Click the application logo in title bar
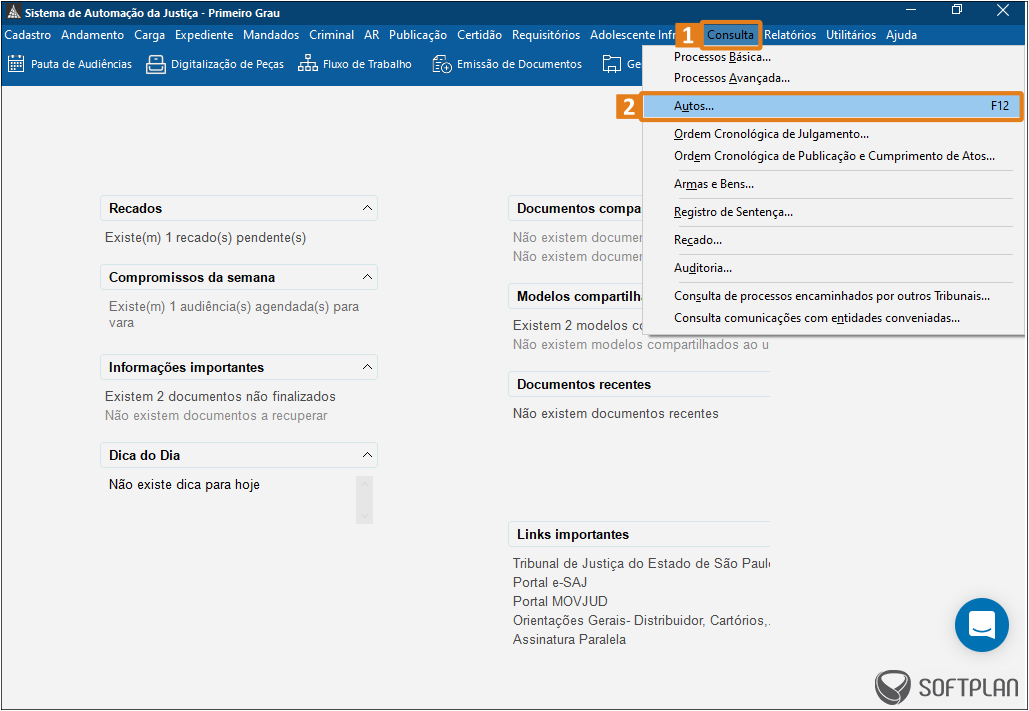The height and width of the screenshot is (711, 1029). (13, 12)
